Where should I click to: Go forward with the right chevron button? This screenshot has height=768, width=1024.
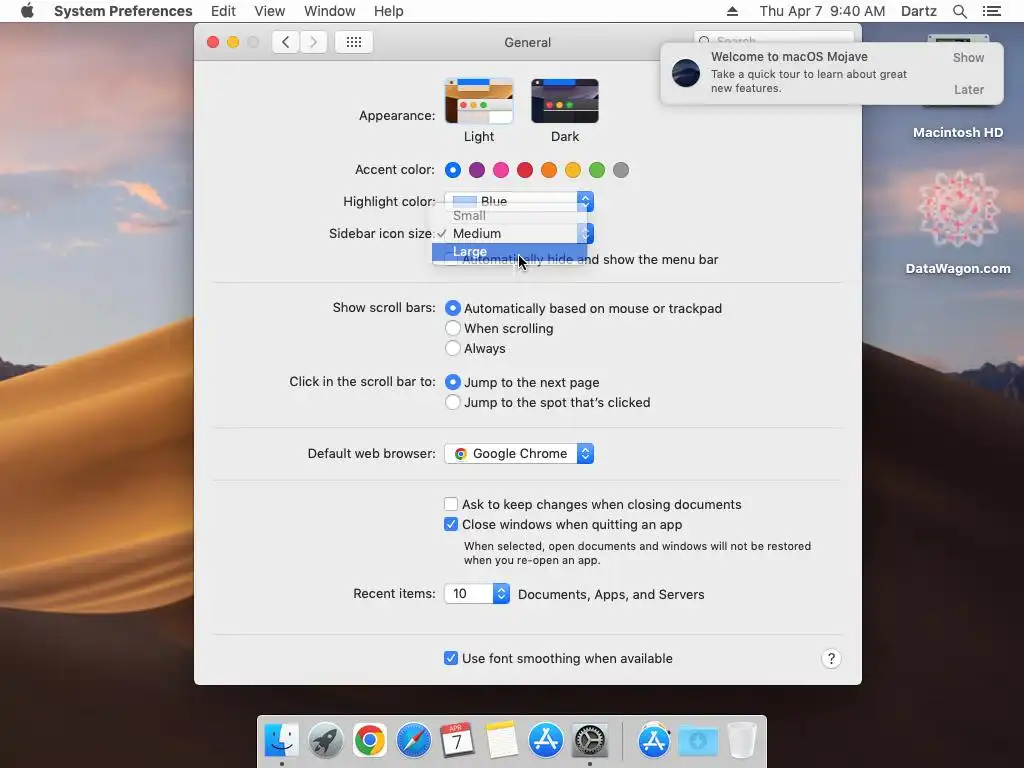[x=313, y=42]
